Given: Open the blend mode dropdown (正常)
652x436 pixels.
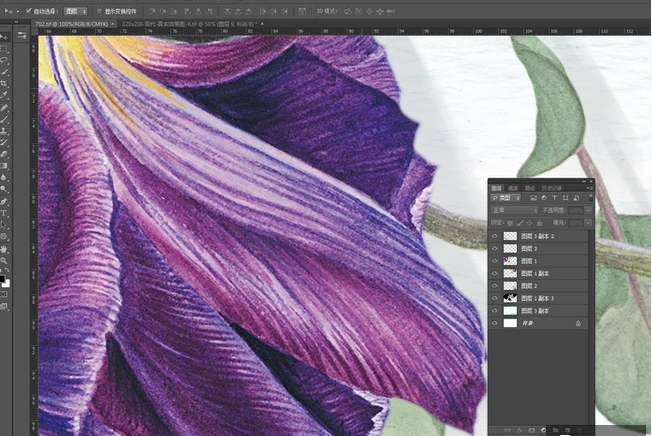Looking at the screenshot, I should point(515,210).
